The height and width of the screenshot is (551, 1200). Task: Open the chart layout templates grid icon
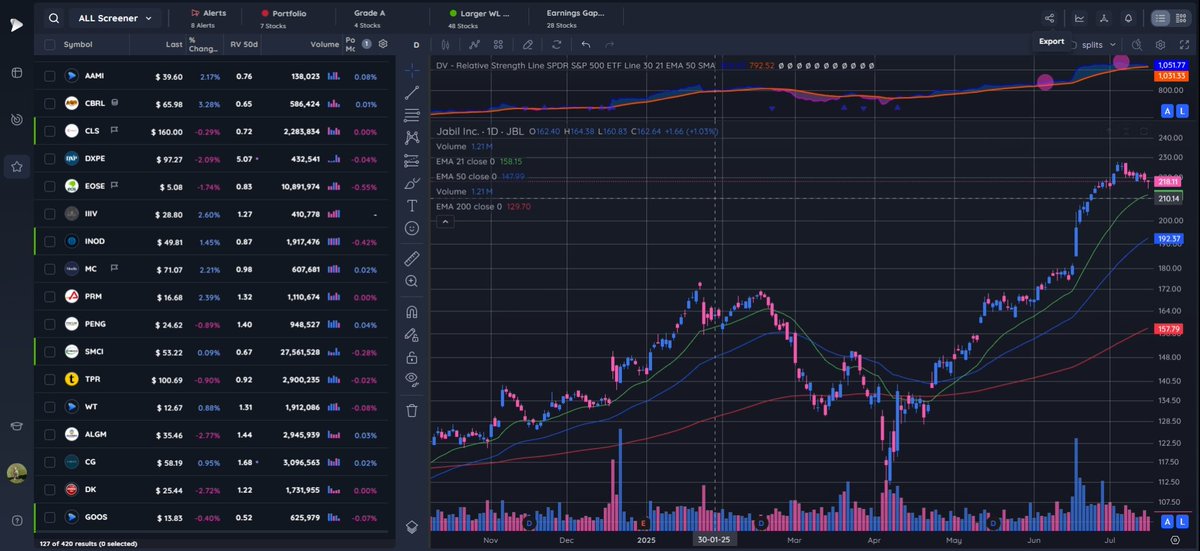click(x=498, y=45)
